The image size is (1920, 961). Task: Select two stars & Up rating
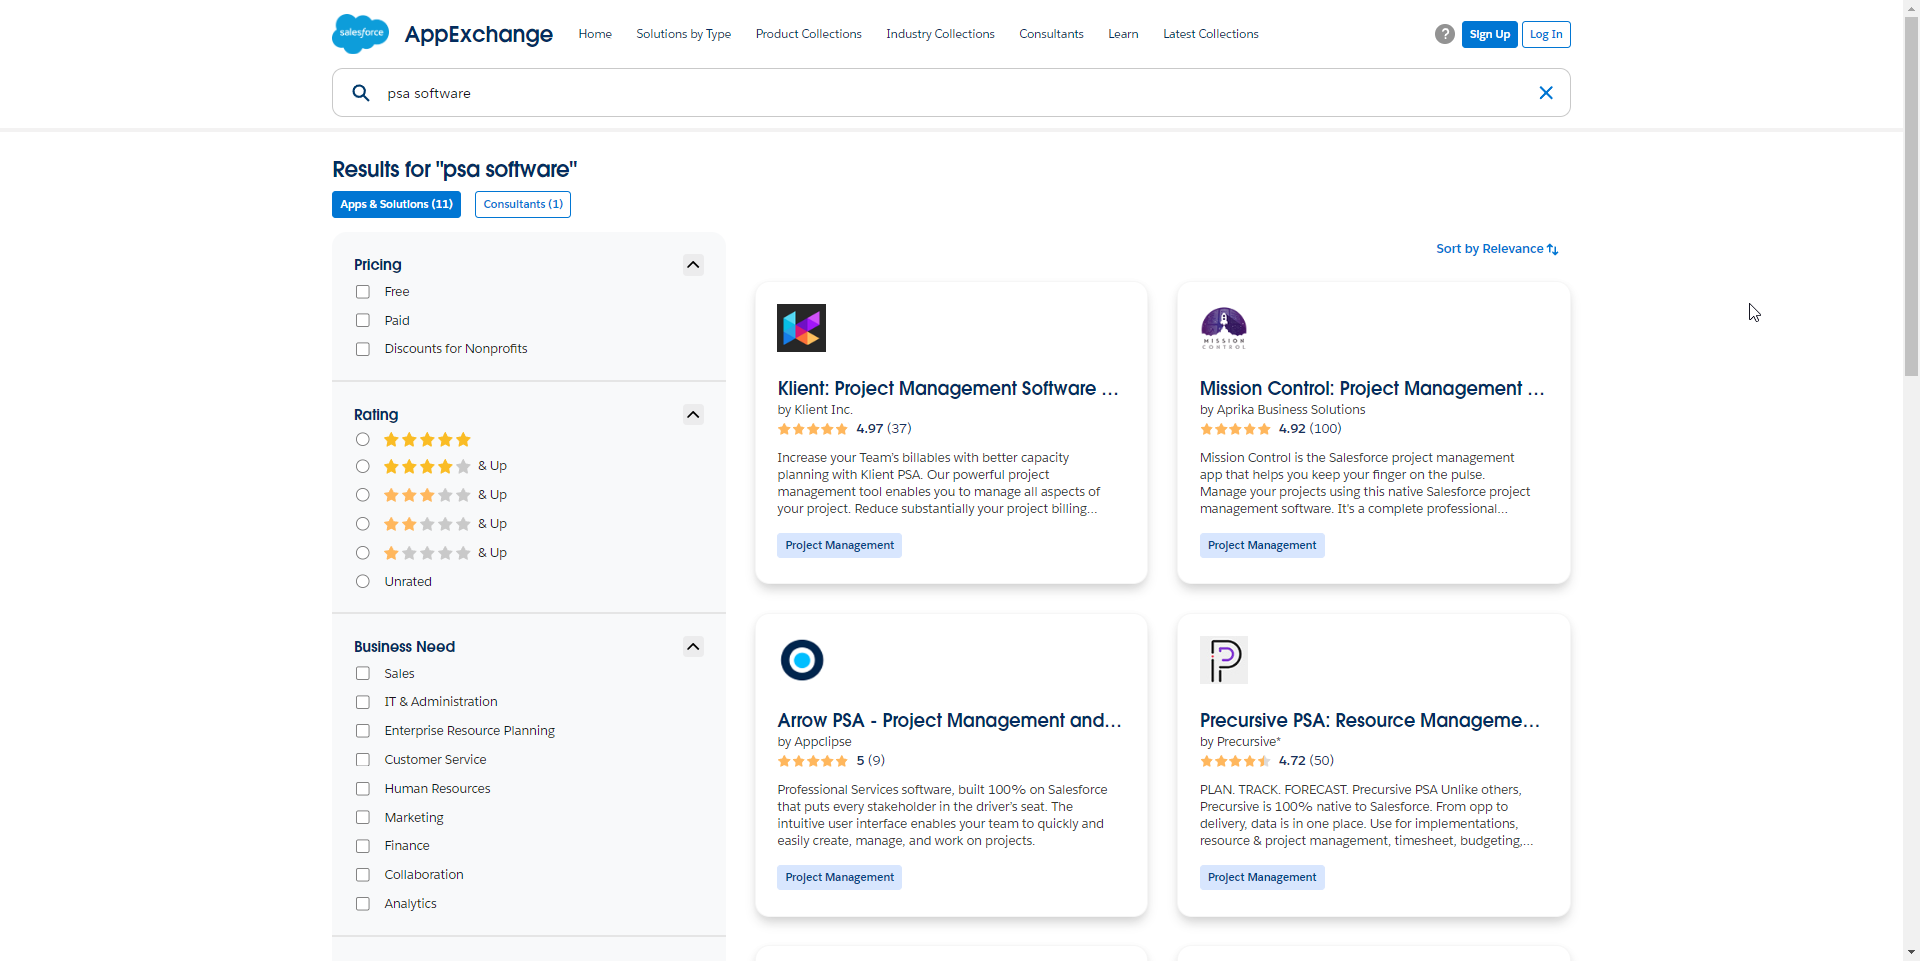point(363,524)
